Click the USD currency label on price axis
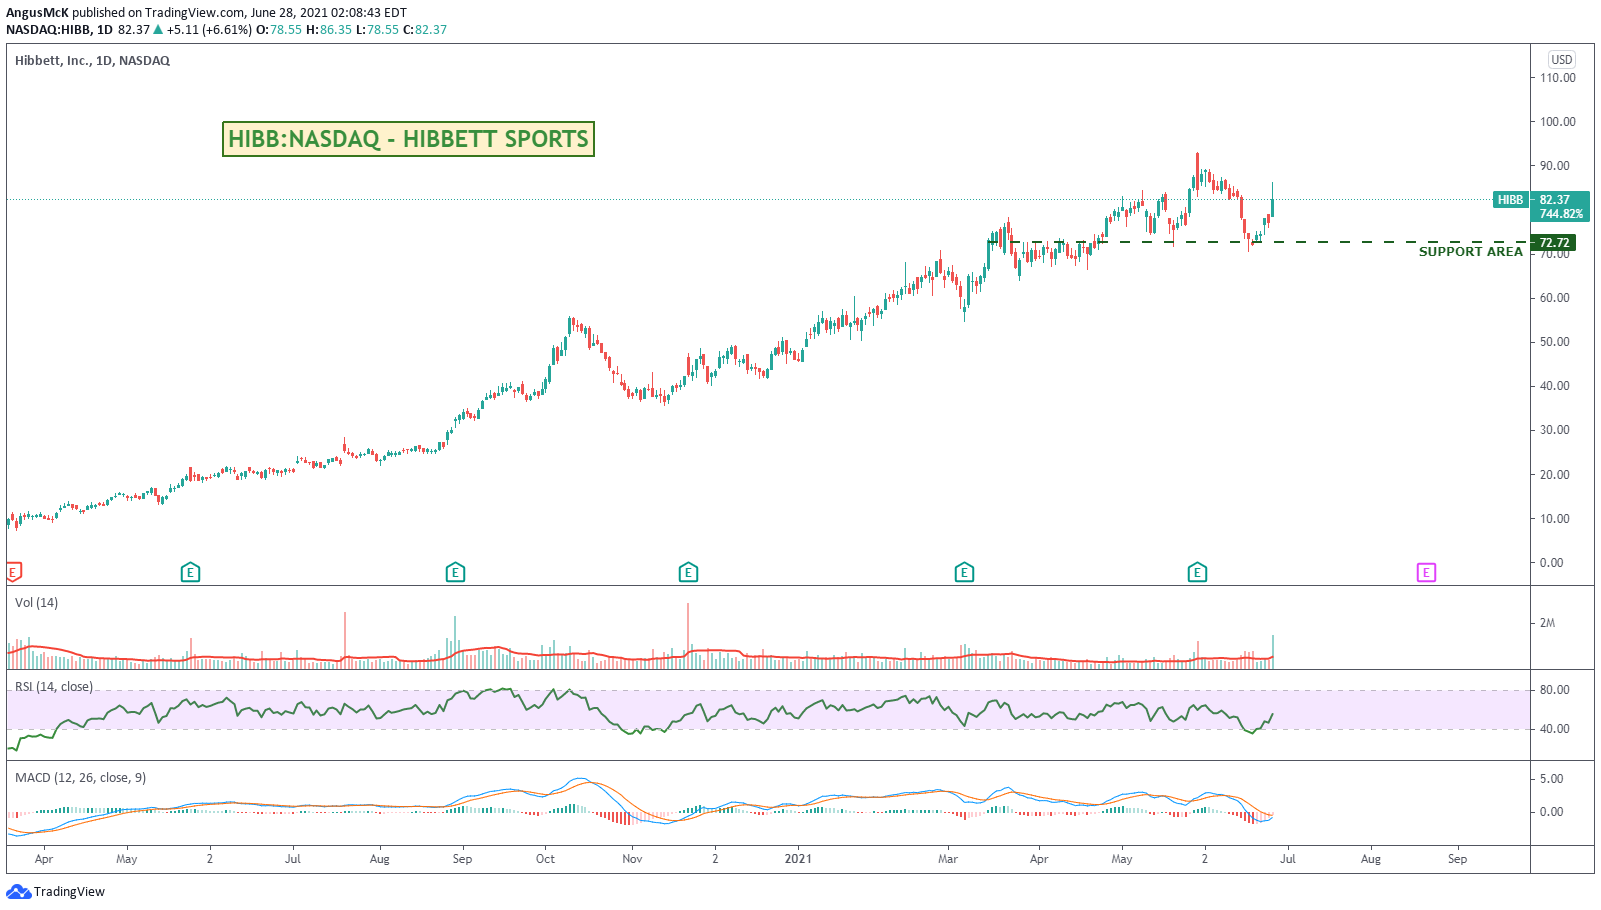 [1562, 60]
